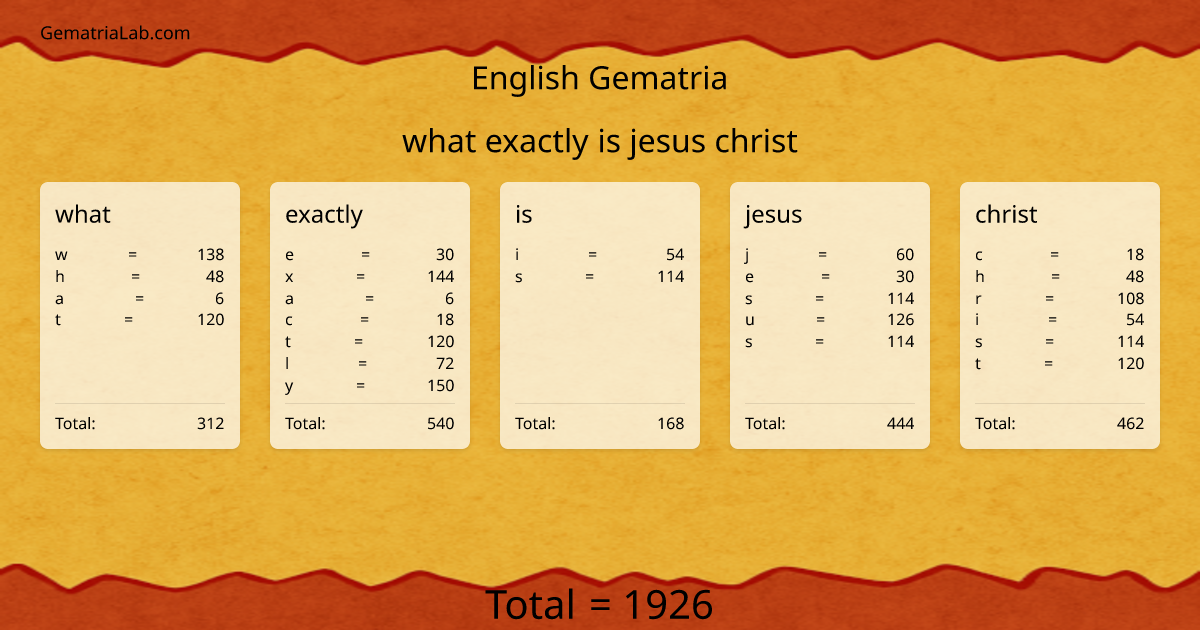Click the overall 'Total = 1926' text
Viewport: 1200px width, 630px height.
[x=600, y=605]
